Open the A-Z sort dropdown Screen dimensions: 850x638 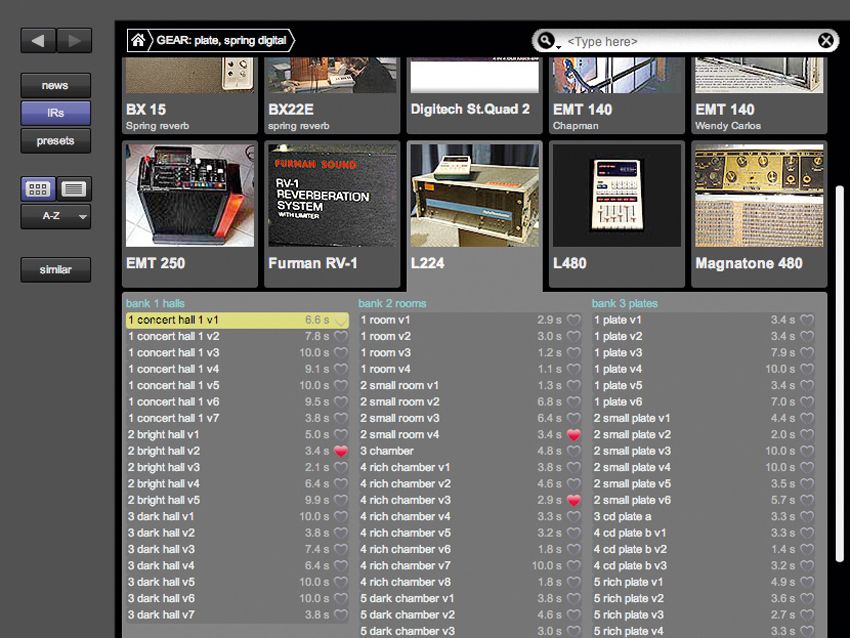[x=56, y=216]
